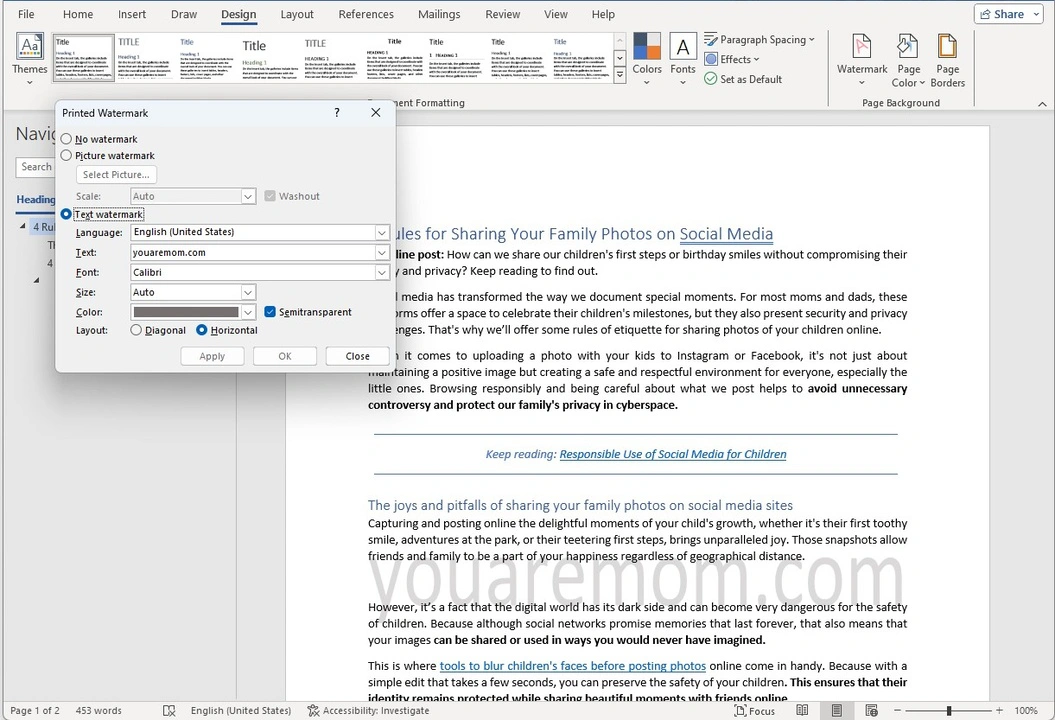Image resolution: width=1055 pixels, height=720 pixels.
Task: Click Set as Default
Action: point(743,79)
